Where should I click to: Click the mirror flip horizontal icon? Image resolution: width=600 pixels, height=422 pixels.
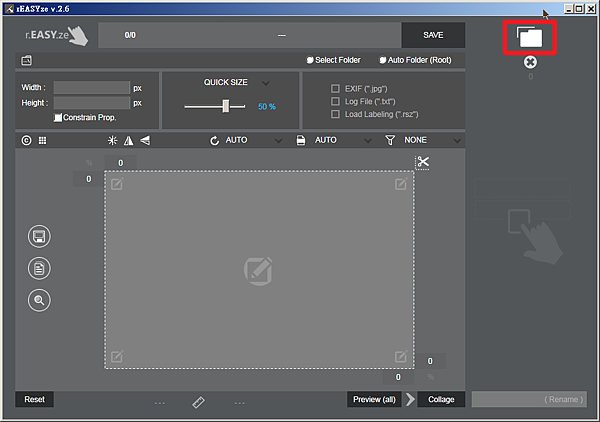point(129,140)
